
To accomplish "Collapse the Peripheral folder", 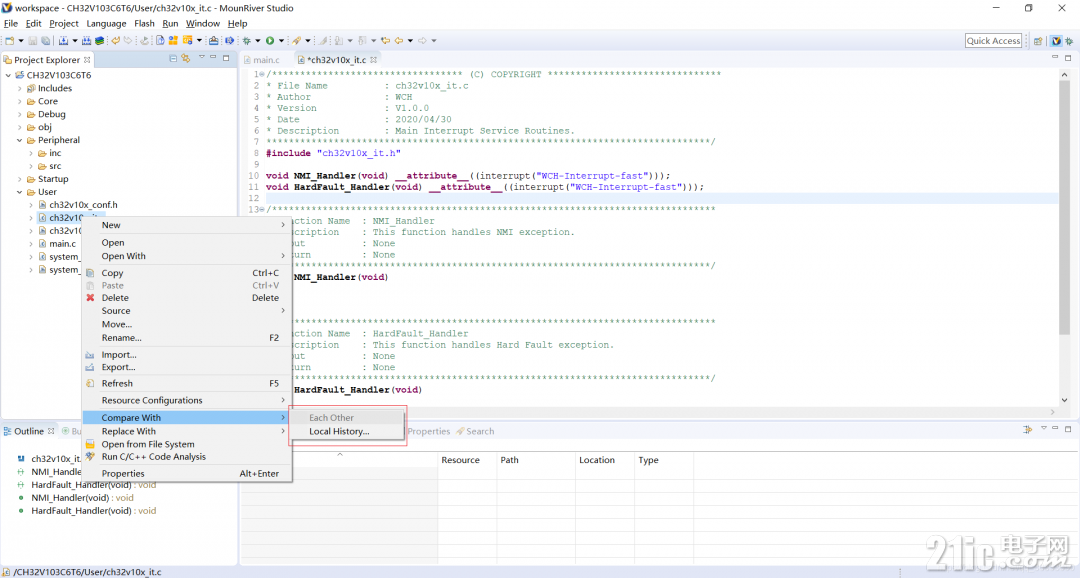I will [19, 140].
